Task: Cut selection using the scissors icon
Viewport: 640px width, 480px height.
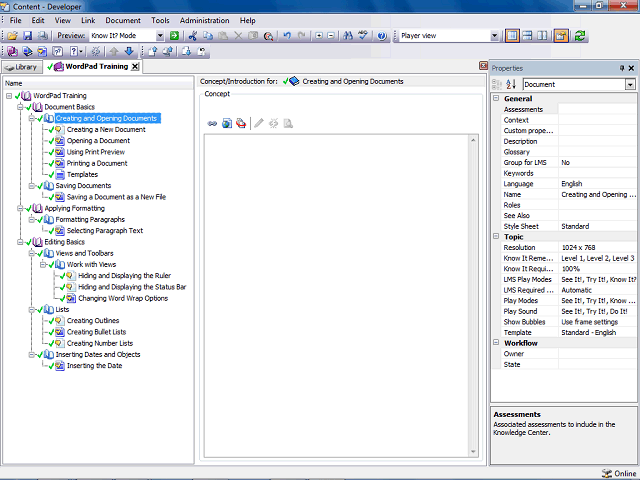Action: pyautogui.click(x=193, y=36)
